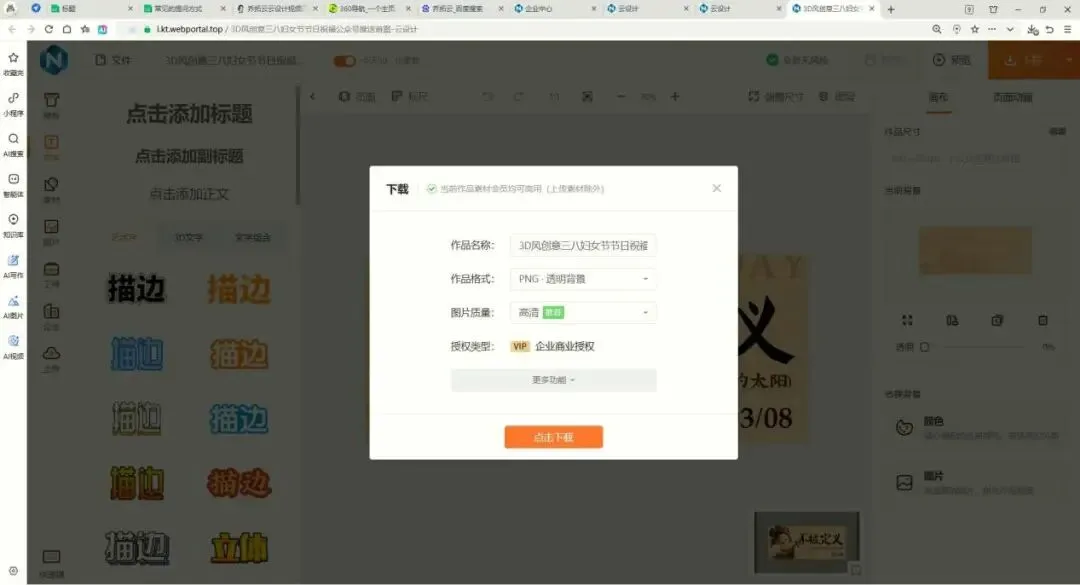Image resolution: width=1080 pixels, height=585 pixels.
Task: Switch to the 文字组合 tab
Action: (253, 237)
